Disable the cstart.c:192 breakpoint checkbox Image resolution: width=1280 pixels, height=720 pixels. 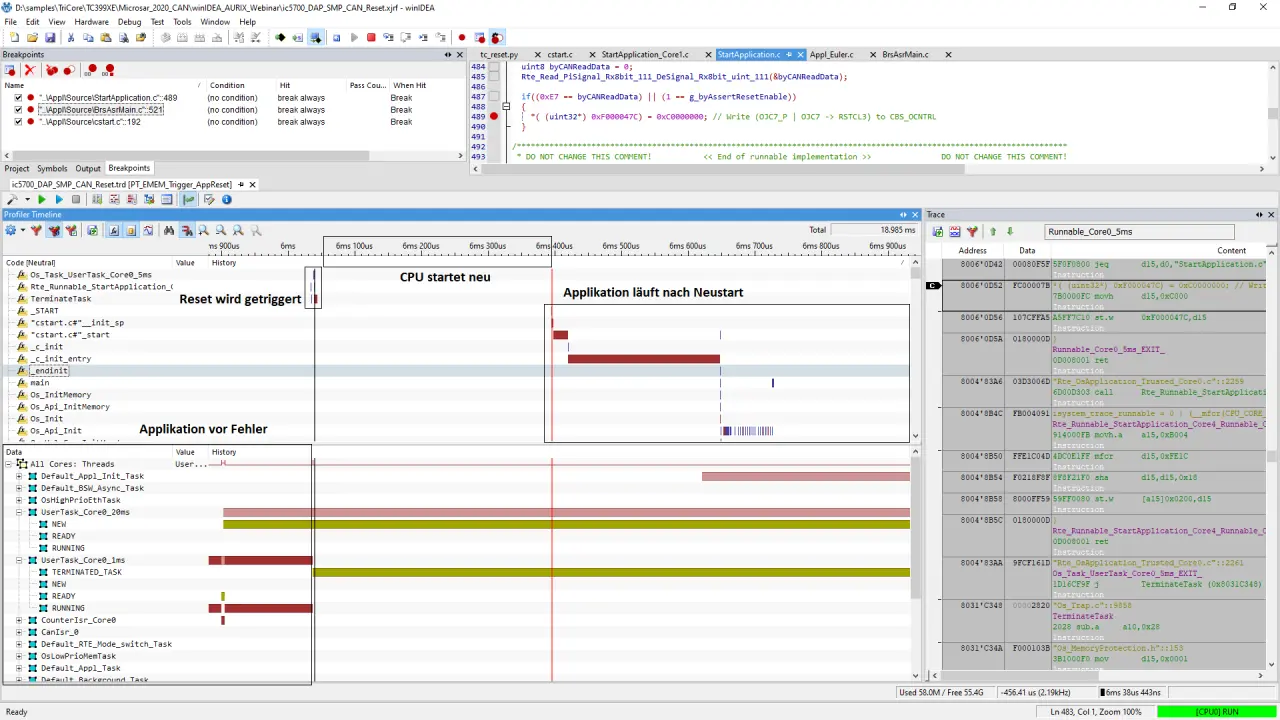(x=18, y=122)
